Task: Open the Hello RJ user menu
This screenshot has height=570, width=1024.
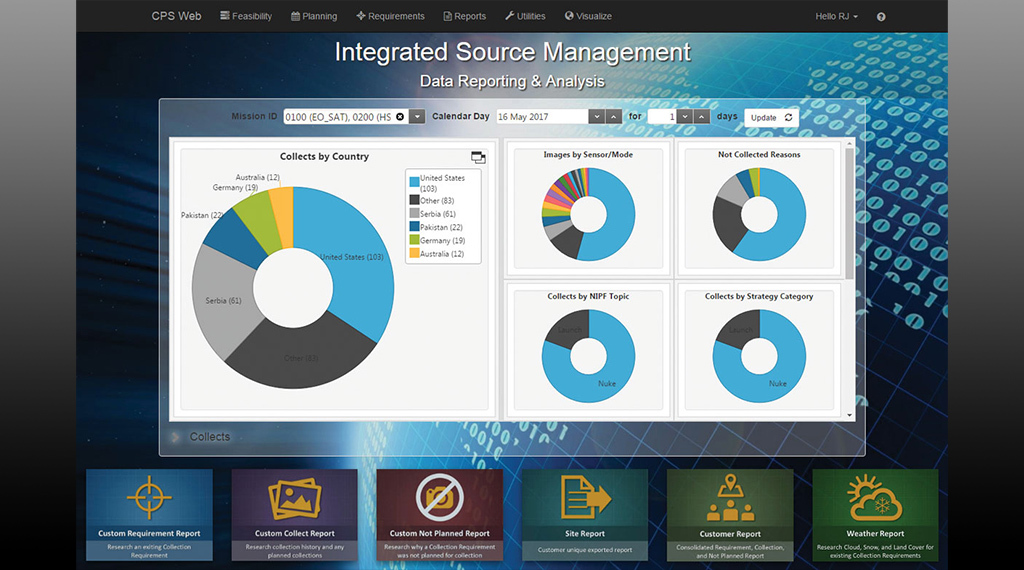Action: 836,16
